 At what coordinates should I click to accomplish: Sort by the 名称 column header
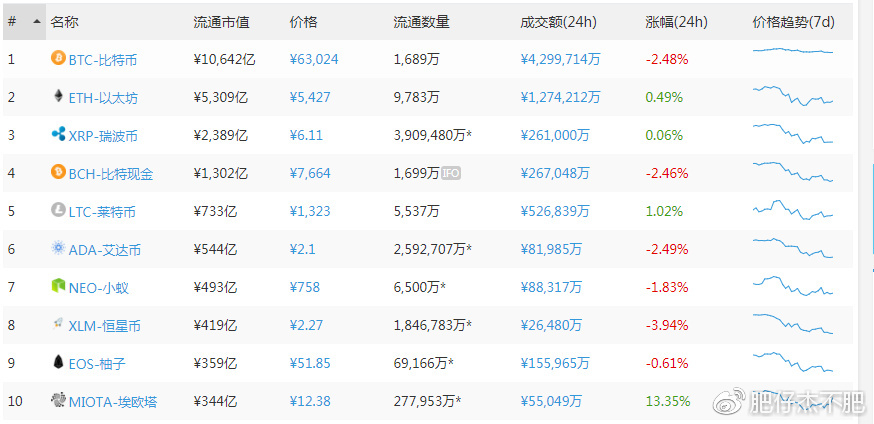pos(65,22)
